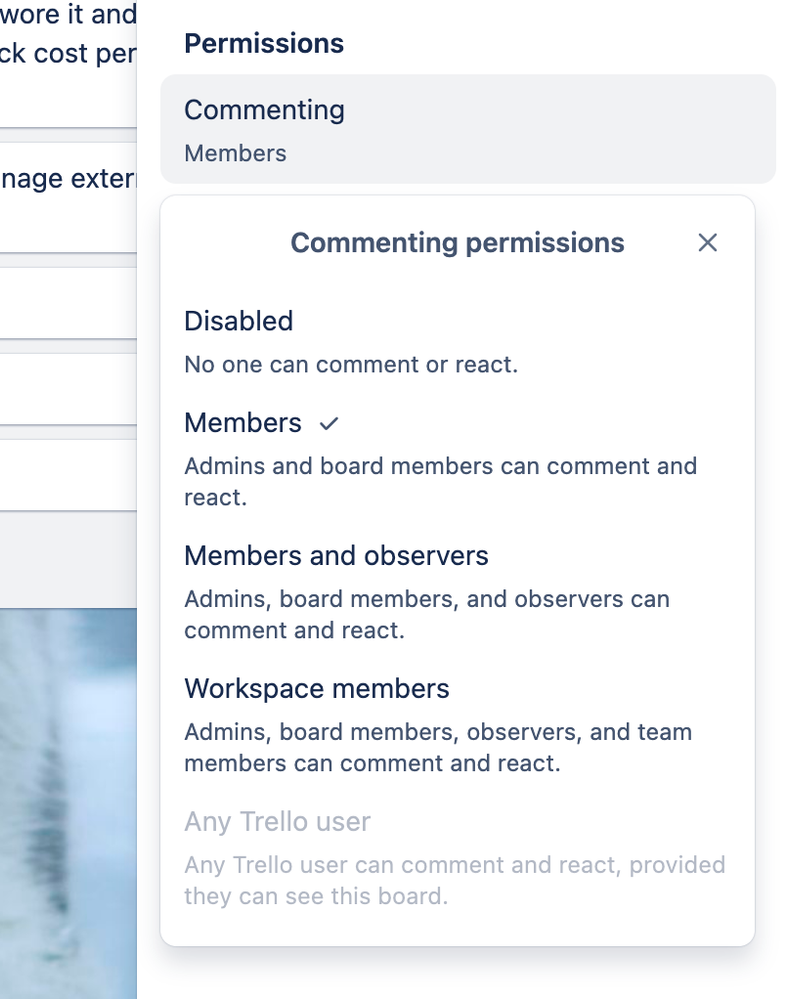Click 'Any Trello user can comment' description
The height and width of the screenshot is (999, 790).
(x=455, y=880)
